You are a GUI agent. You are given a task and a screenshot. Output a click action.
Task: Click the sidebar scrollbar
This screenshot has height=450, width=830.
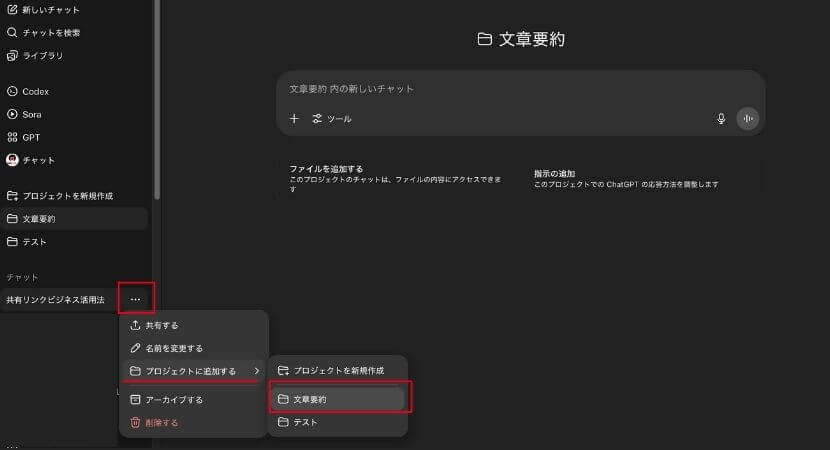(x=156, y=100)
